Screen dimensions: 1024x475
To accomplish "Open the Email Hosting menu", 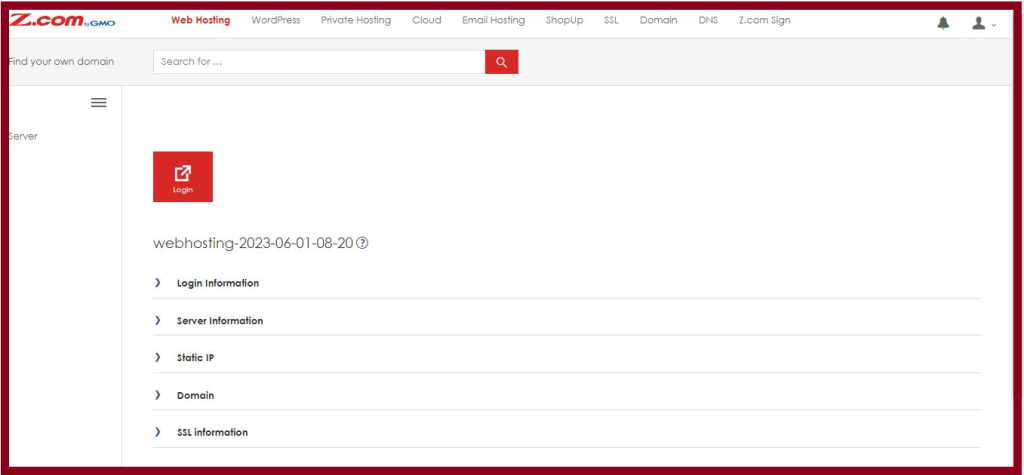I will tap(494, 20).
